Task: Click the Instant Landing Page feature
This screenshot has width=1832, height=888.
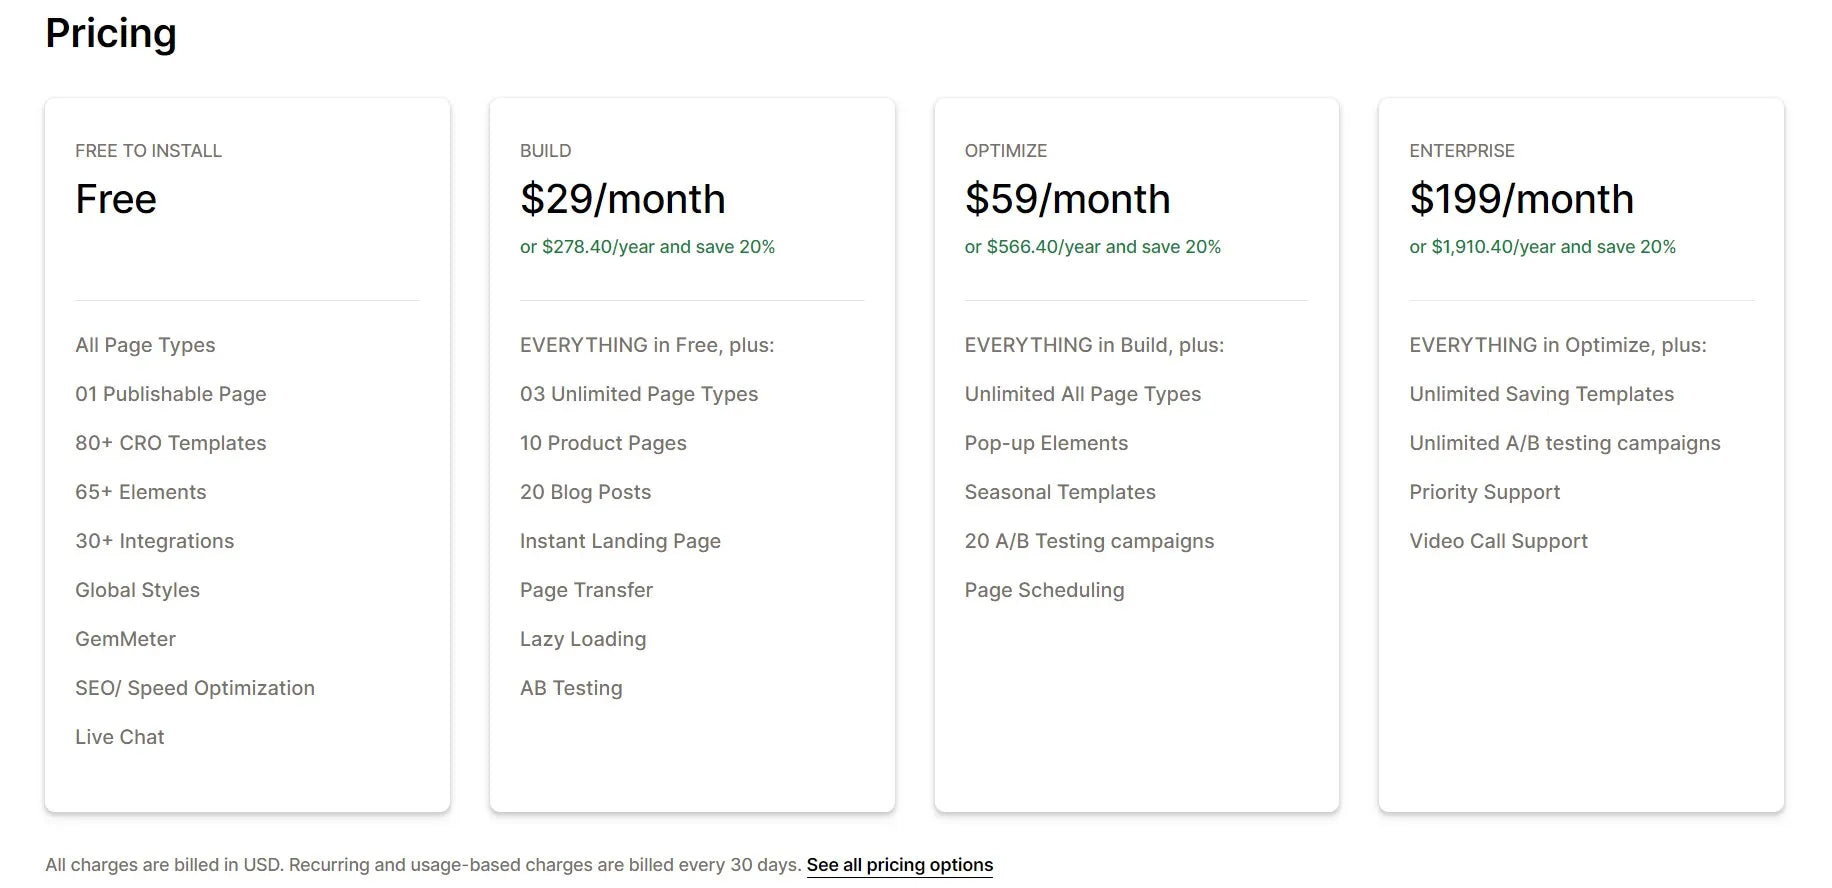Action: tap(620, 541)
